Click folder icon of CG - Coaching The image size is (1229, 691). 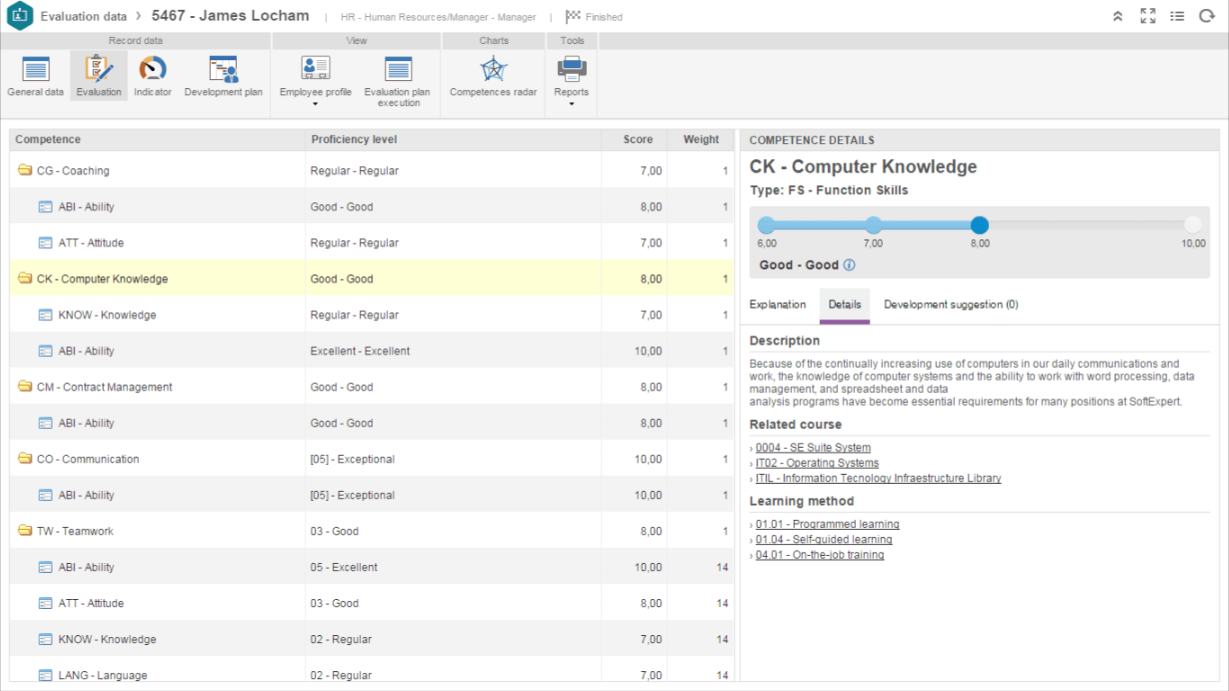(x=25, y=171)
